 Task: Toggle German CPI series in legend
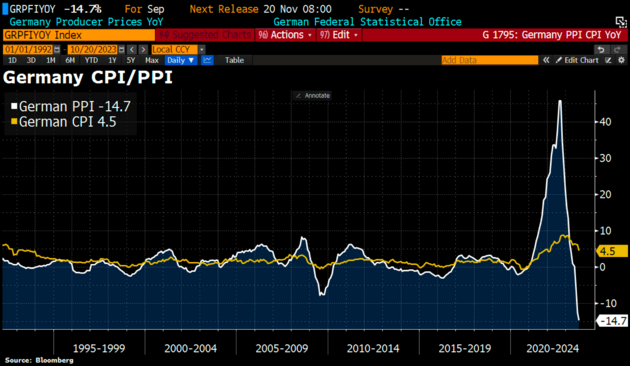coord(63,122)
